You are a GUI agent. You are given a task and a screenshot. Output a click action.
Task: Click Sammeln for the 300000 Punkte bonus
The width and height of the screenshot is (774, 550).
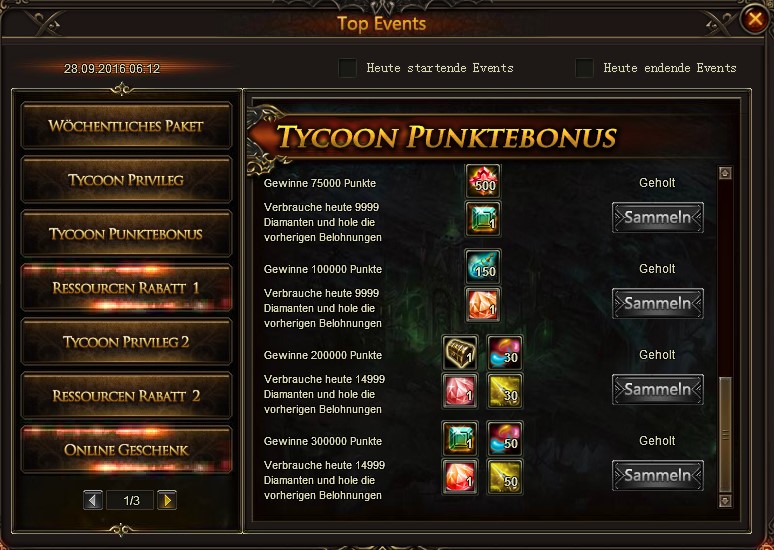click(x=658, y=475)
